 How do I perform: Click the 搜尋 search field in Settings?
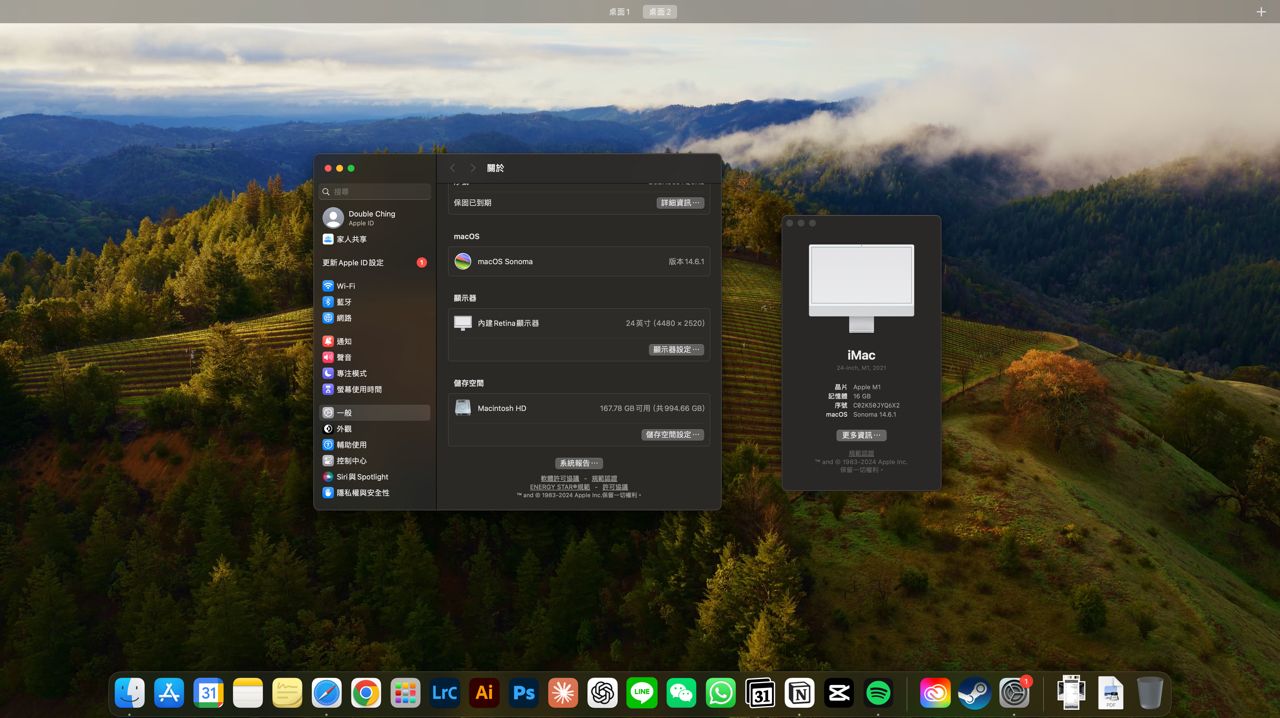pos(380,191)
